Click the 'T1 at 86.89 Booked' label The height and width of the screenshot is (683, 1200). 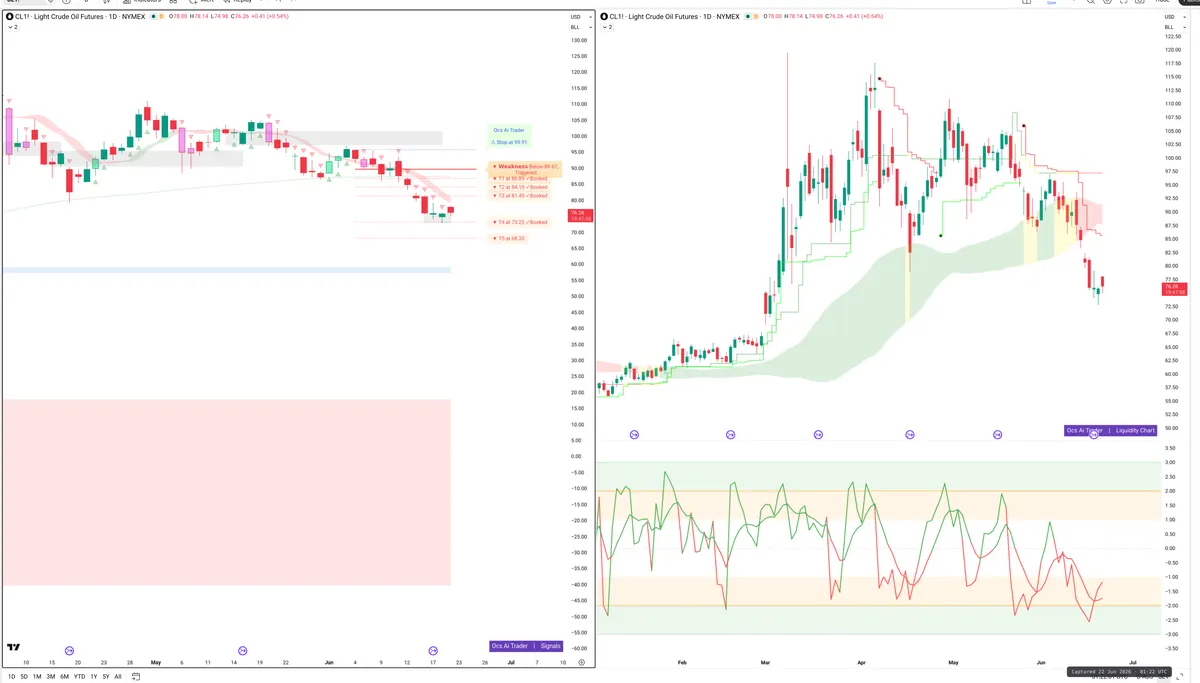point(522,178)
